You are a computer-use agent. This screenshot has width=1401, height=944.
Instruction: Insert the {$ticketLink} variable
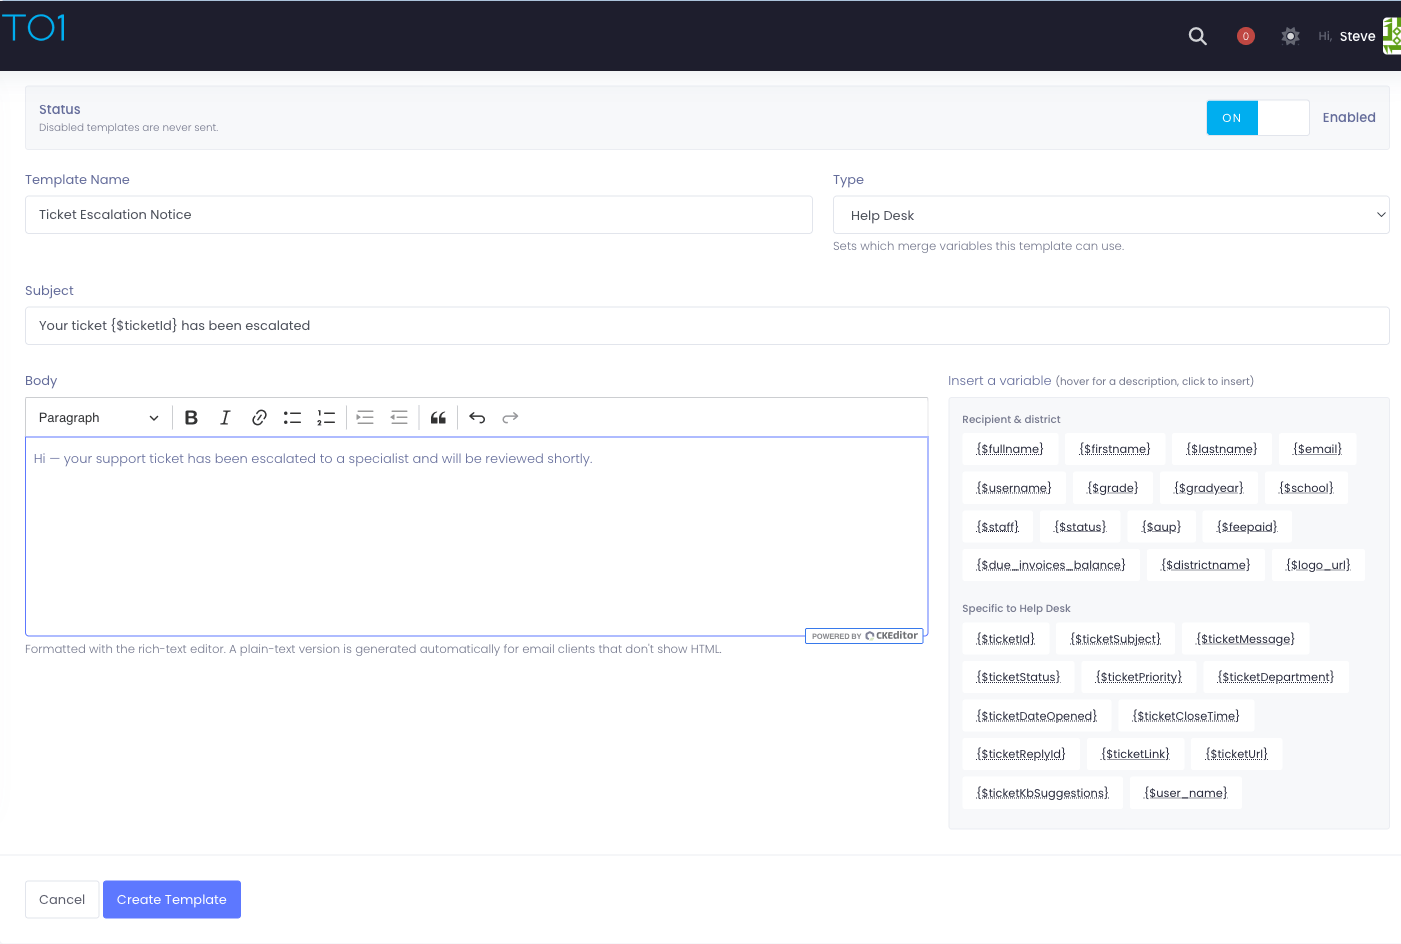[x=1135, y=754]
